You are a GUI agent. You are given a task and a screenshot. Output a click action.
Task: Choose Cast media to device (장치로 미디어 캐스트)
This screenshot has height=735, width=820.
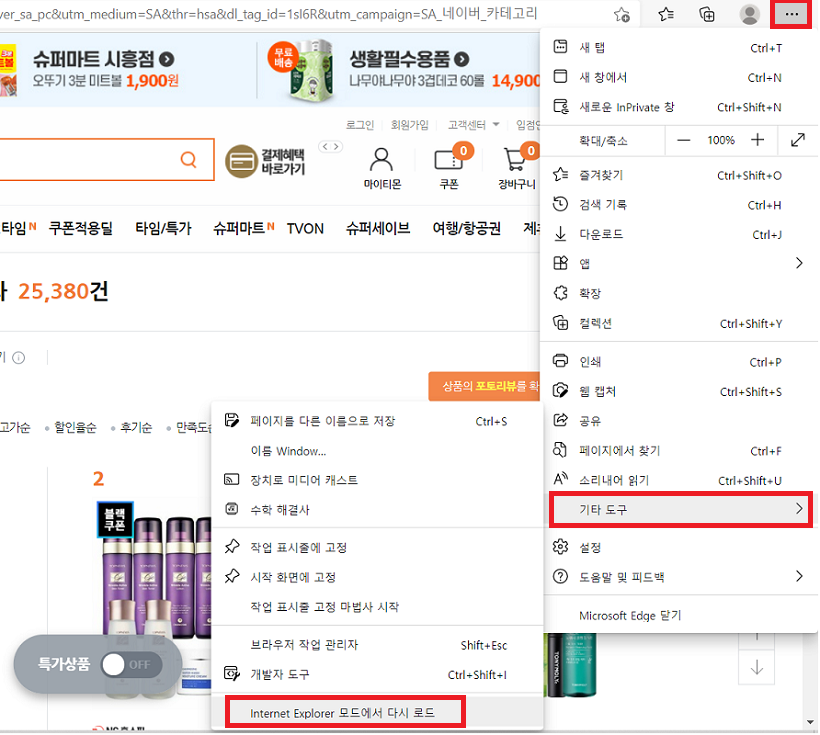[377, 480]
